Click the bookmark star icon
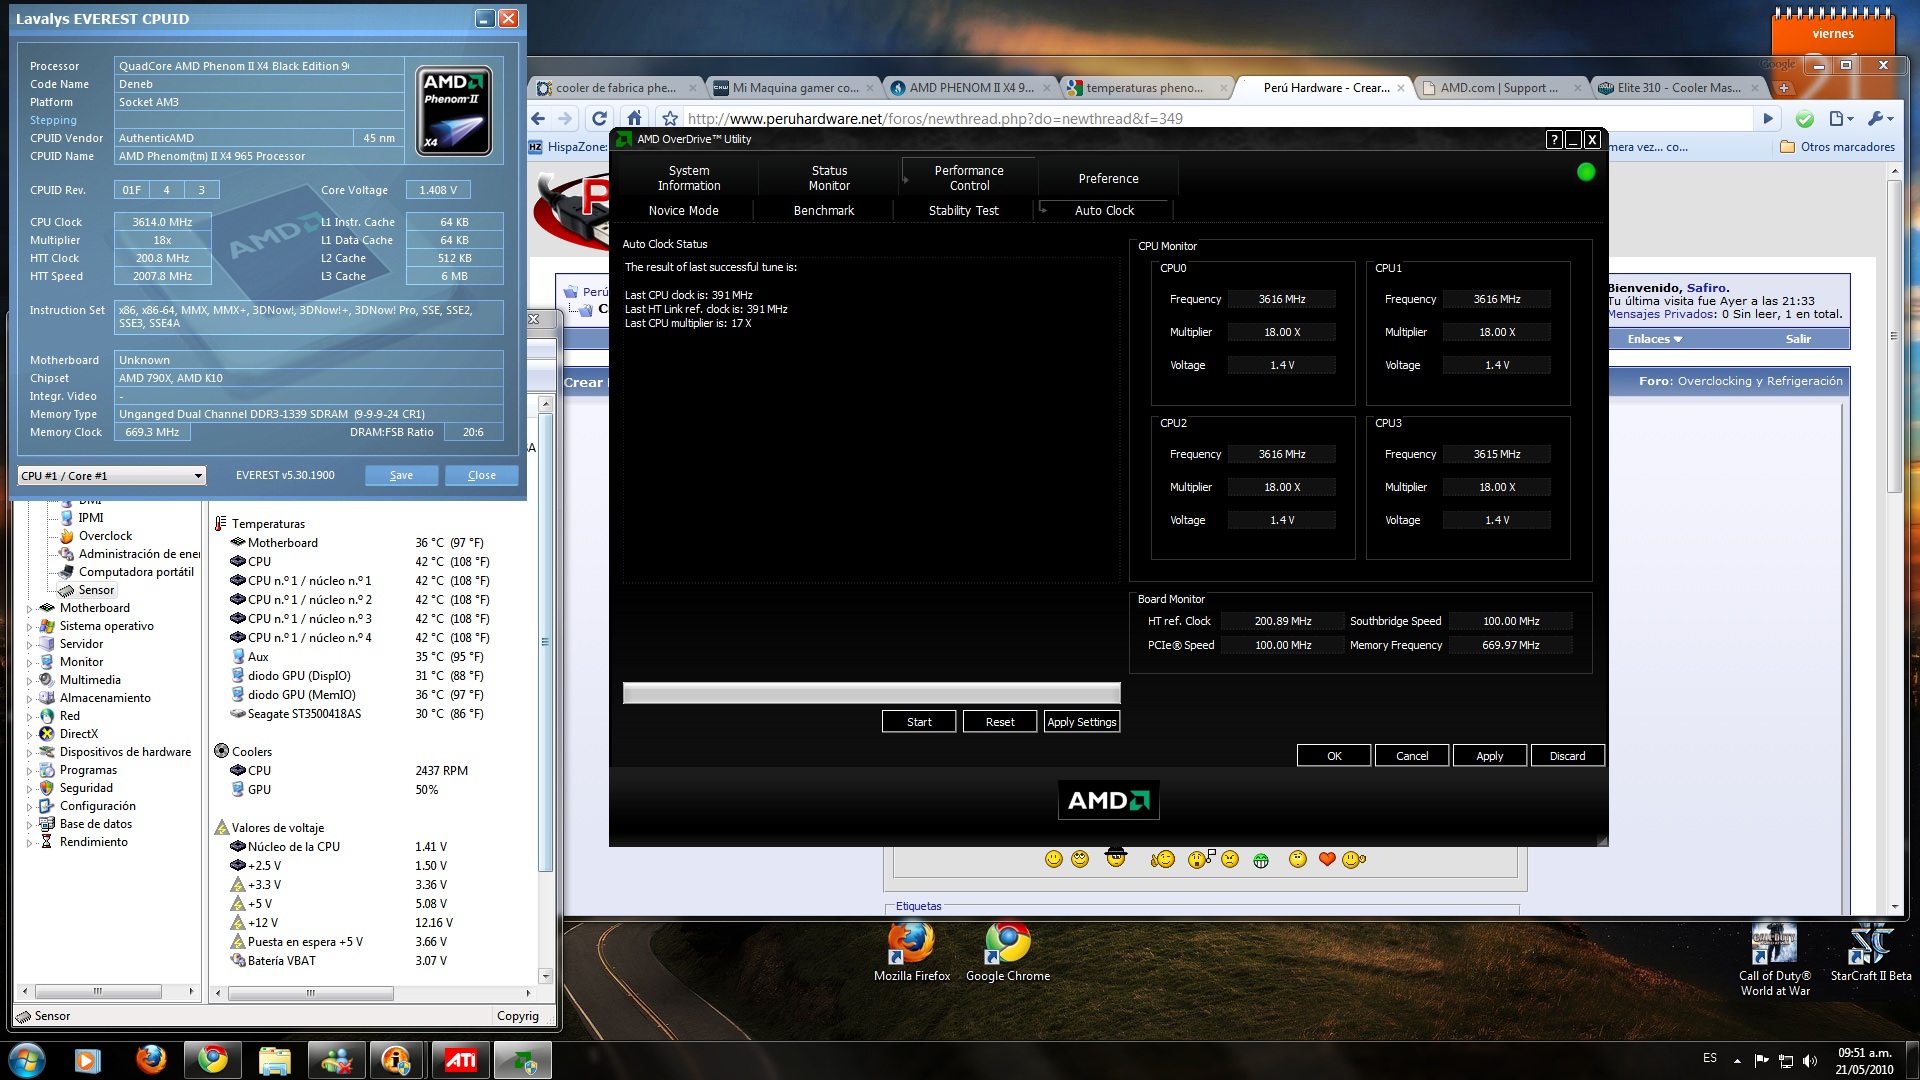Viewport: 1920px width, 1080px height. [670, 118]
